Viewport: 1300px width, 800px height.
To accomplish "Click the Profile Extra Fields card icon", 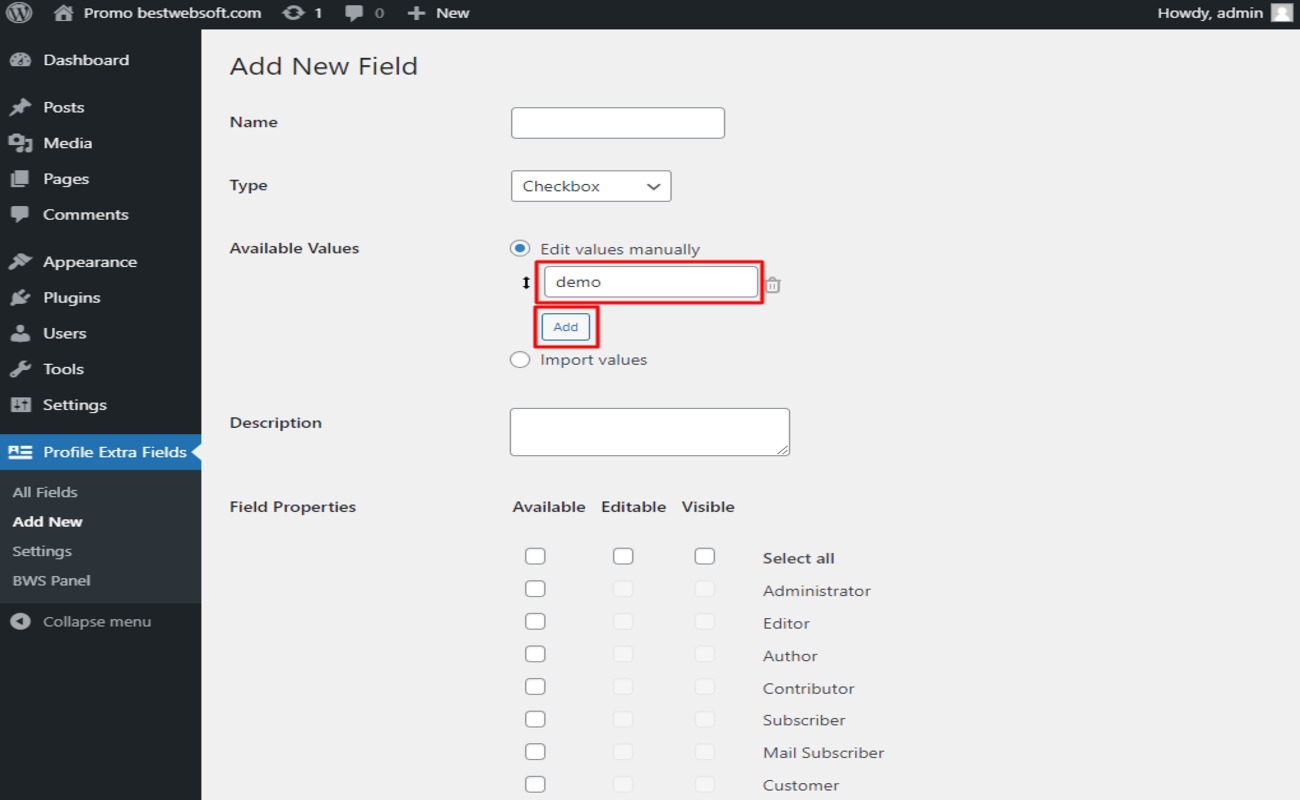I will tap(20, 452).
